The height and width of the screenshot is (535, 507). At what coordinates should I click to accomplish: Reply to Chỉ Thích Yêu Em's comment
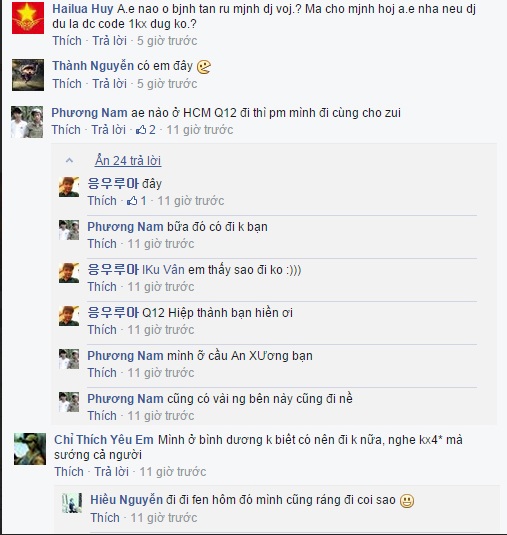(111, 472)
